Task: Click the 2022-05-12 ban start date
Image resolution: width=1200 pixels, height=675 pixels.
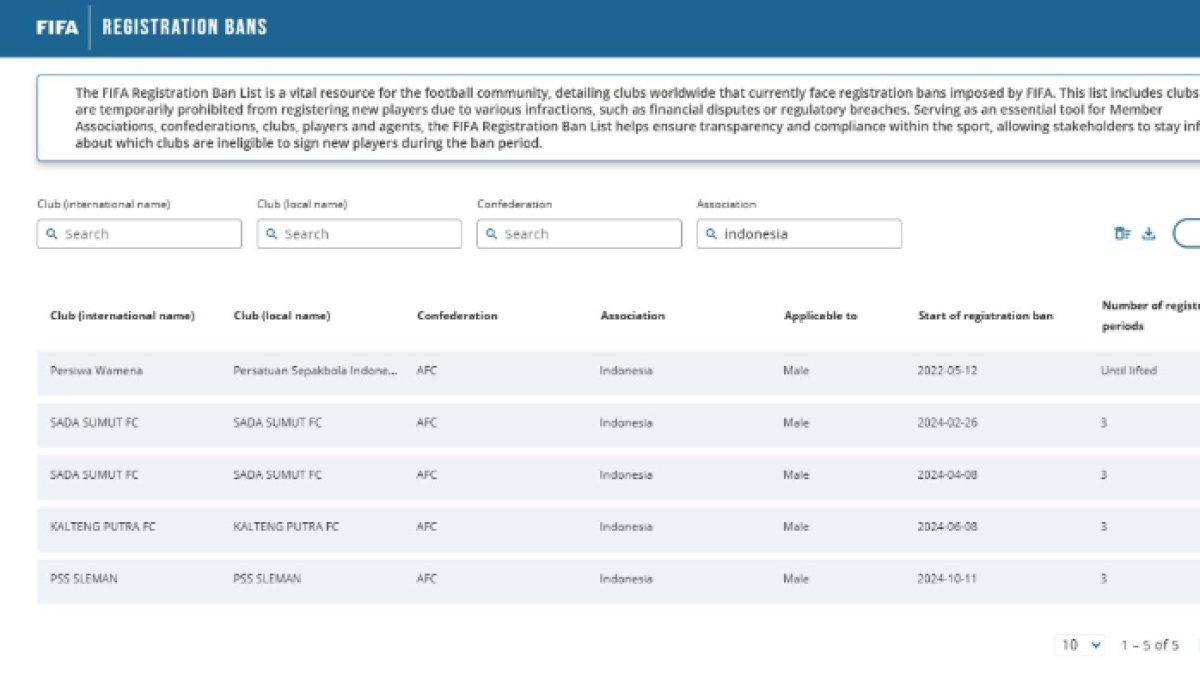Action: [x=947, y=371]
